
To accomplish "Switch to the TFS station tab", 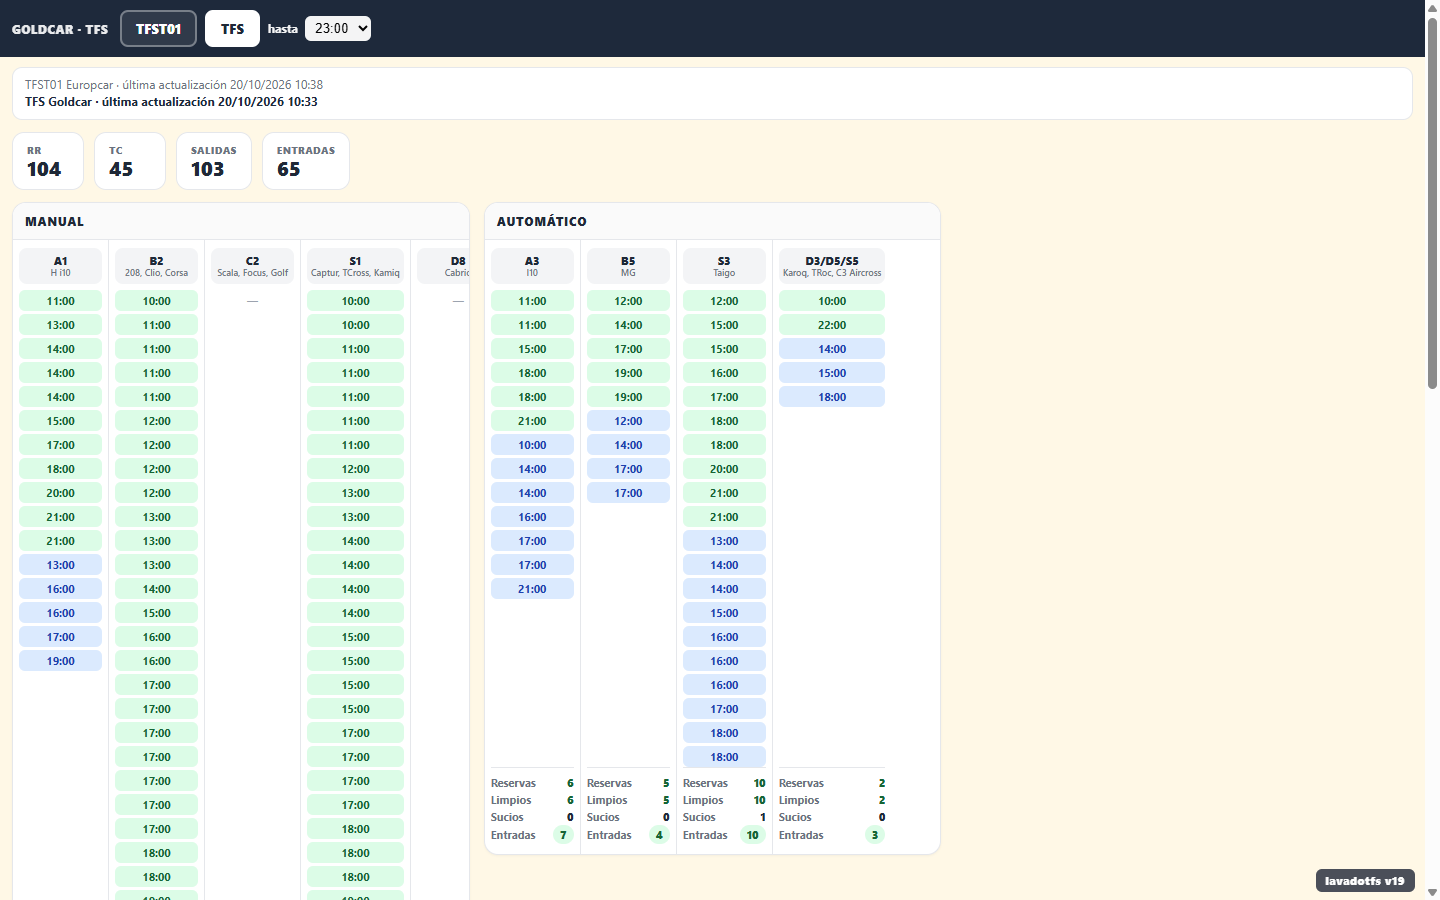I will (232, 29).
